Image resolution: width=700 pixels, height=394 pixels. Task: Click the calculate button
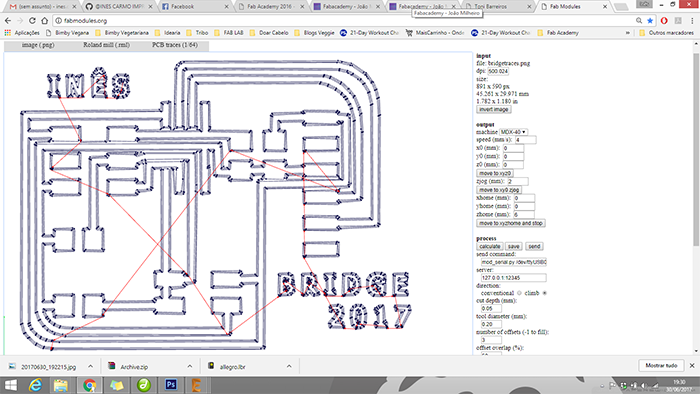(x=490, y=246)
